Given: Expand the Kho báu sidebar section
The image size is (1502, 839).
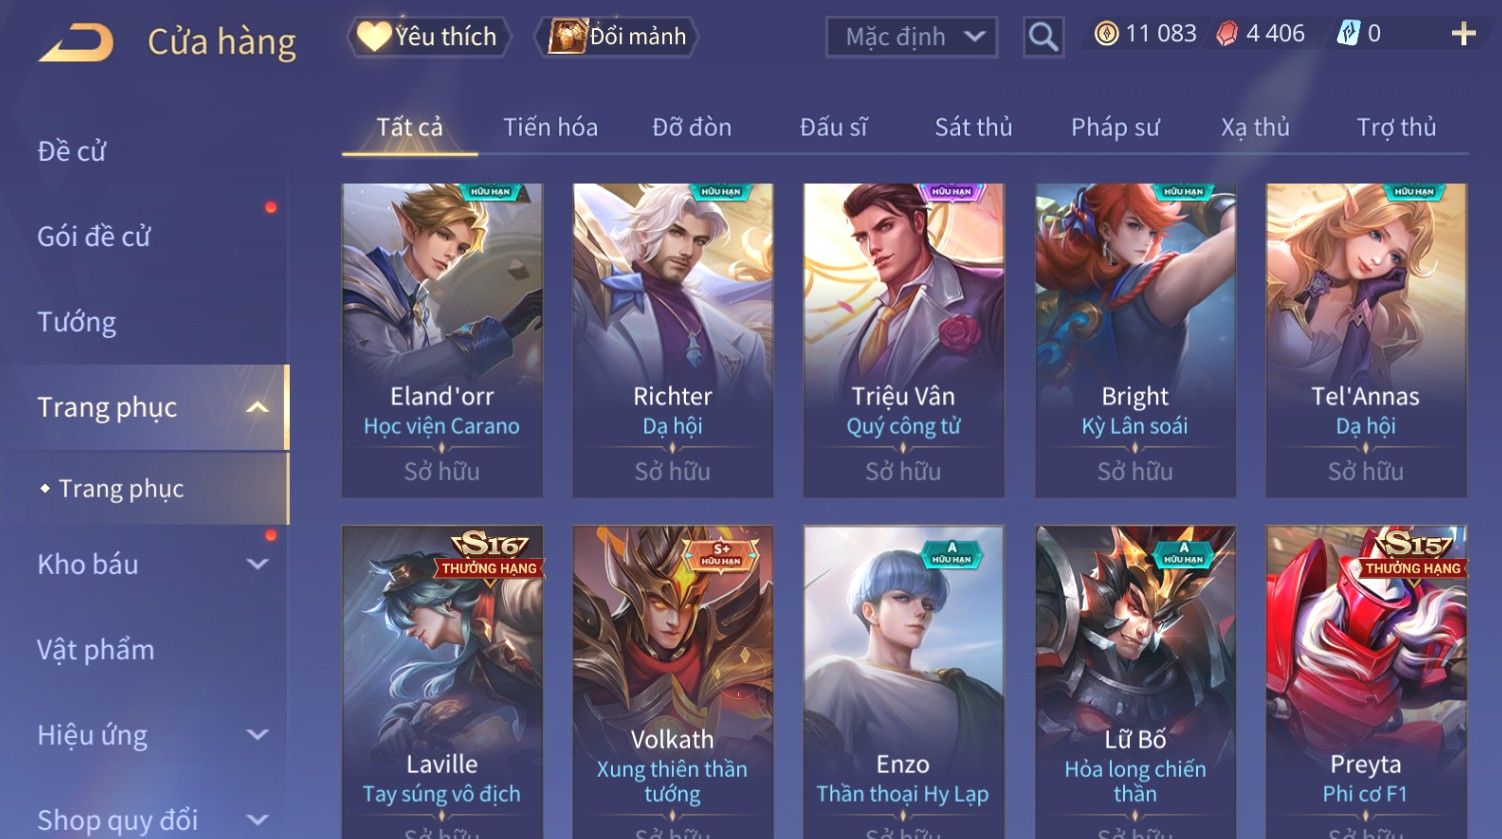Looking at the screenshot, I should pos(257,564).
